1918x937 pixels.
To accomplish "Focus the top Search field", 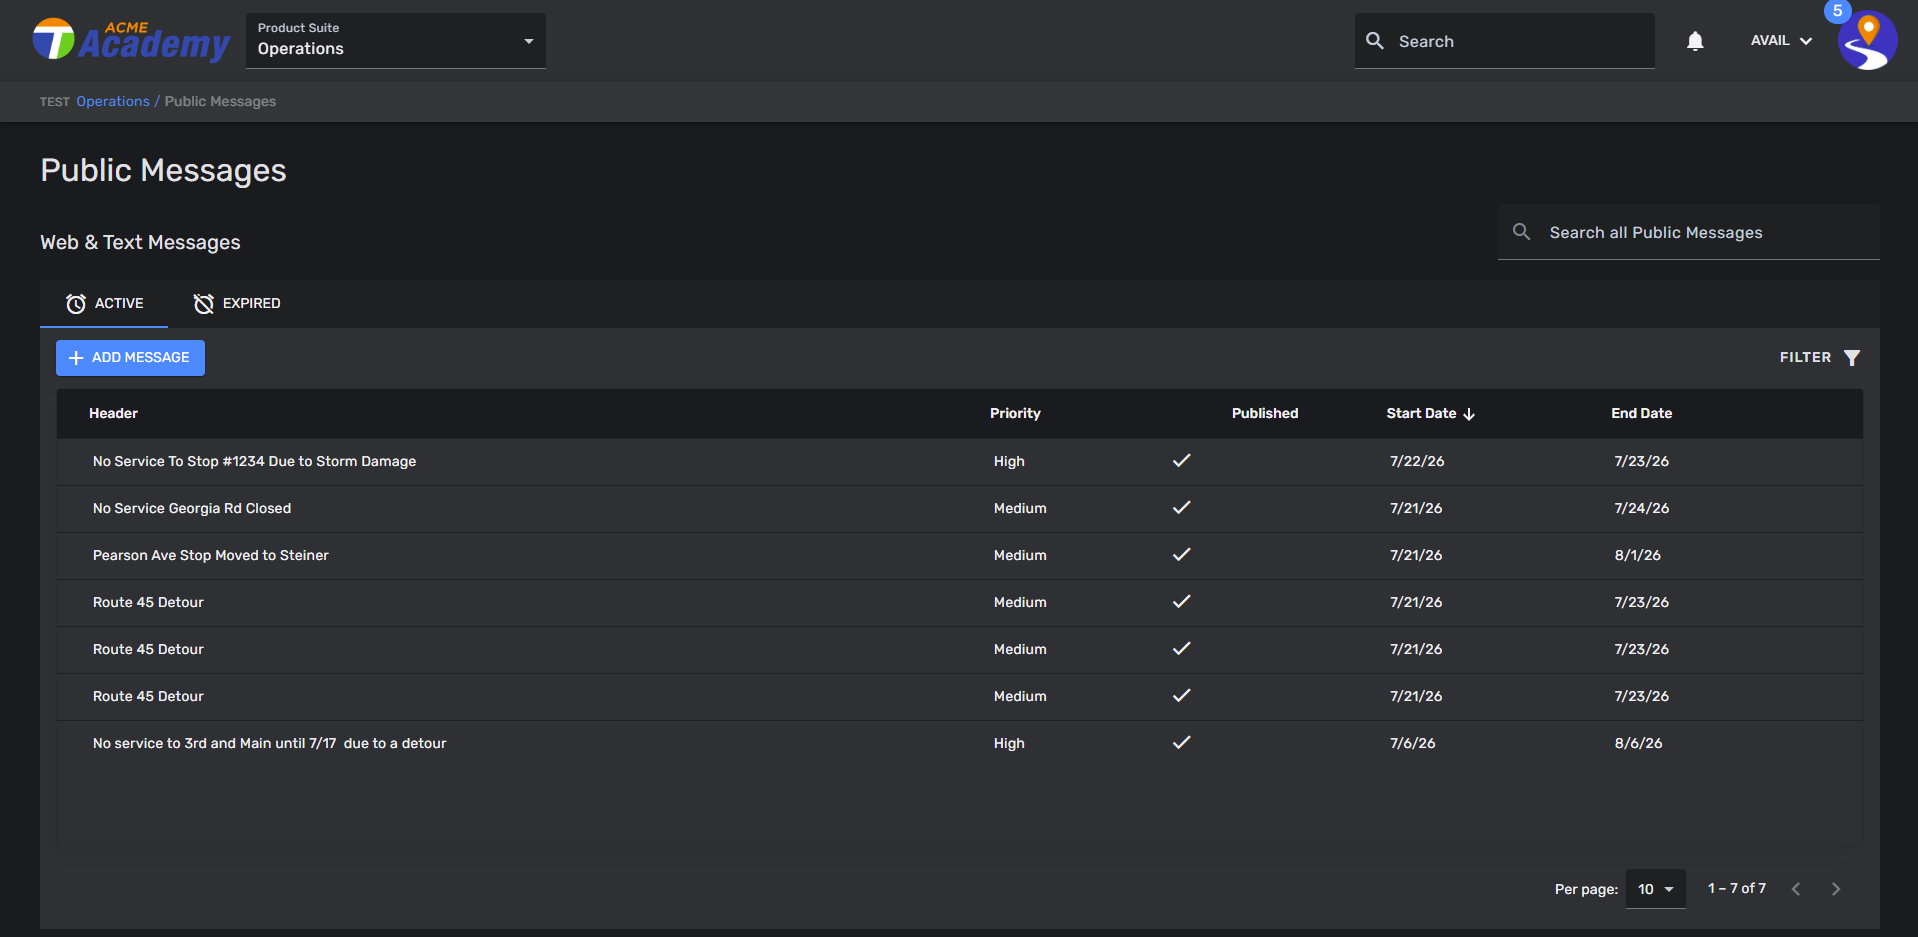I will [1505, 41].
